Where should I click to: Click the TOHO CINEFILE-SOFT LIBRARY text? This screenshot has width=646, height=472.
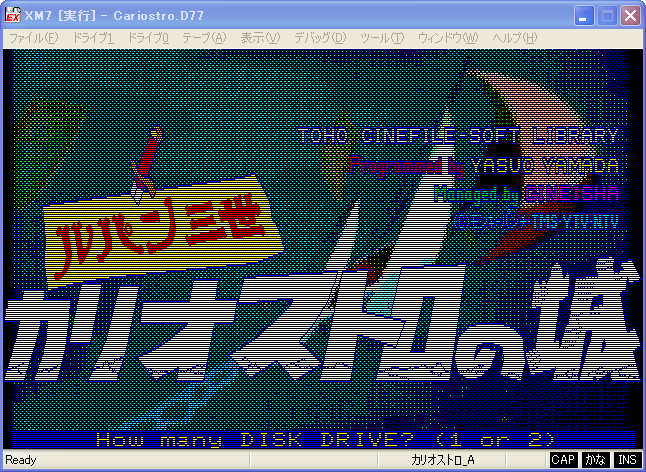pyautogui.click(x=457, y=136)
